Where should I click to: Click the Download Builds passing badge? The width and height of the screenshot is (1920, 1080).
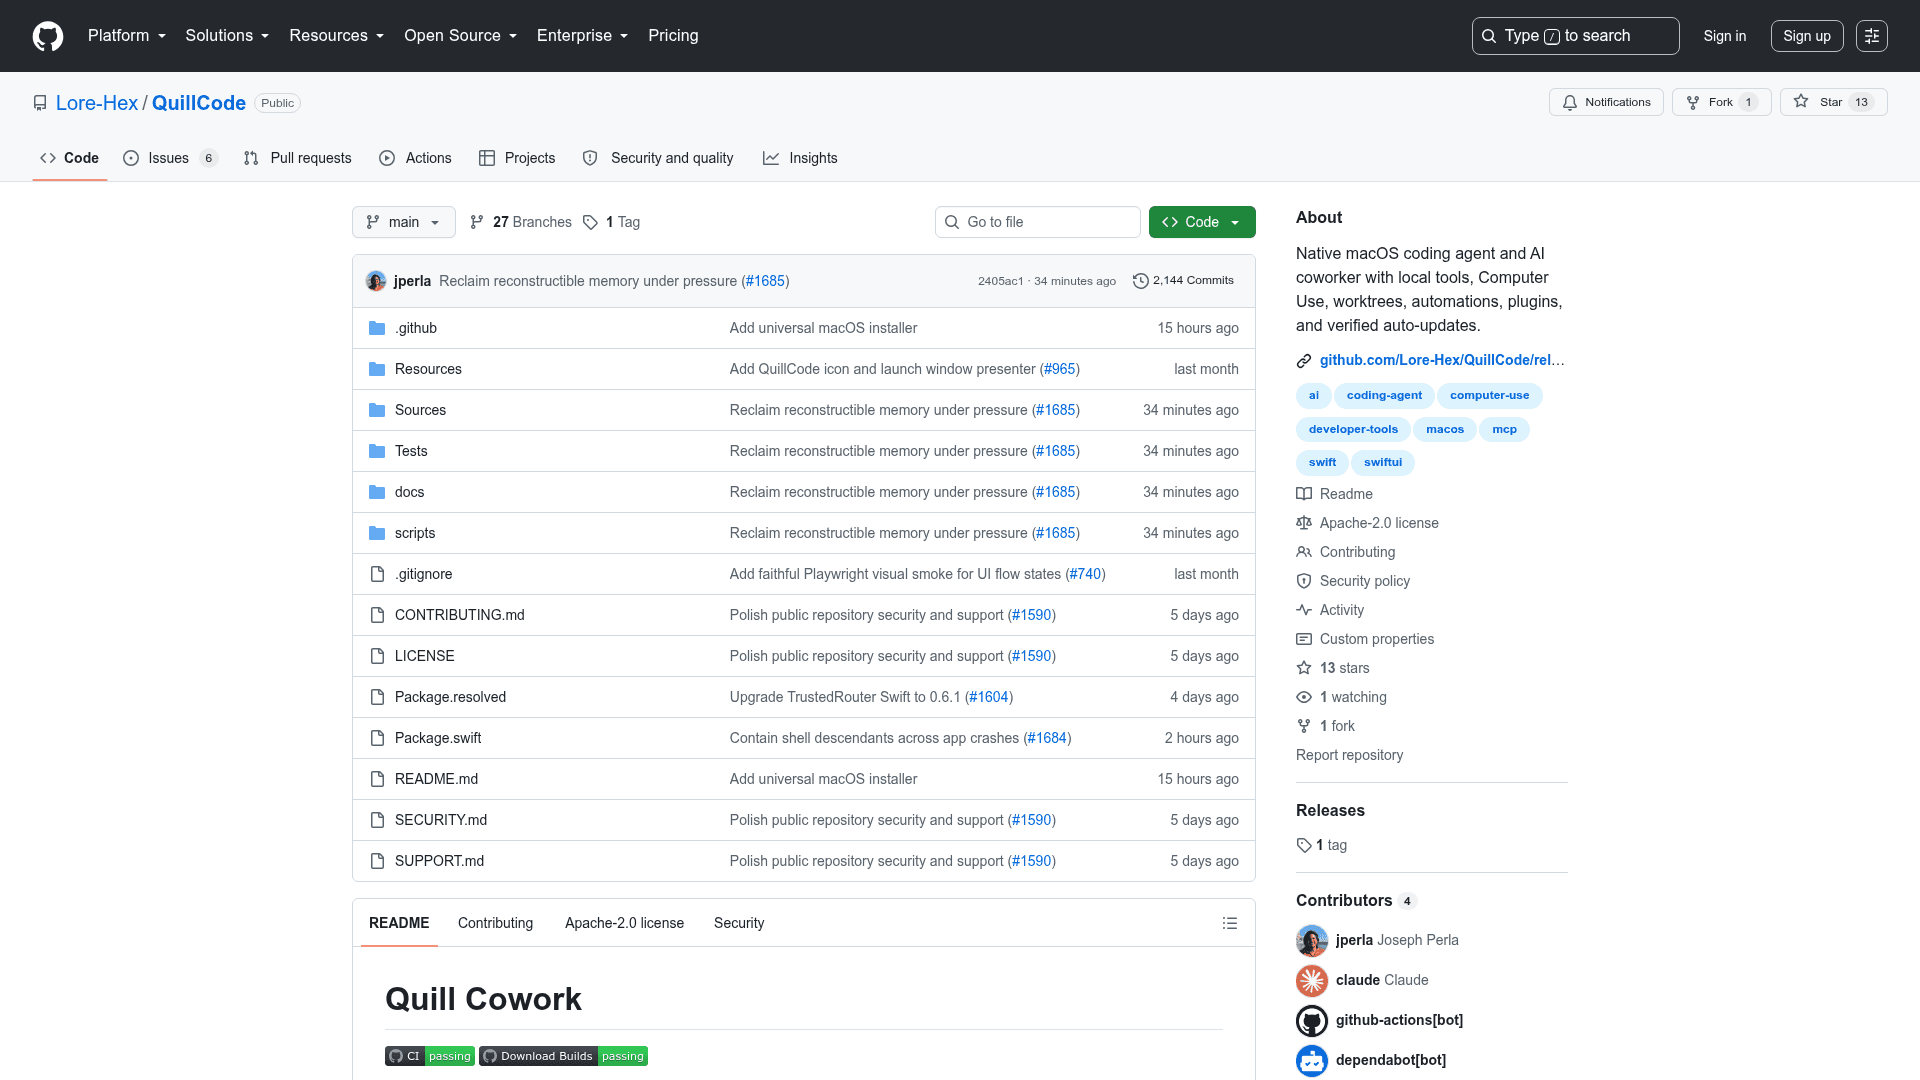(563, 1056)
